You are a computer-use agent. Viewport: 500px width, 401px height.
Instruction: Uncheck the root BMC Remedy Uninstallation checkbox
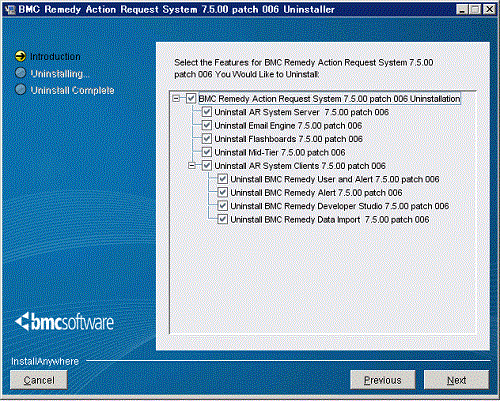point(191,99)
